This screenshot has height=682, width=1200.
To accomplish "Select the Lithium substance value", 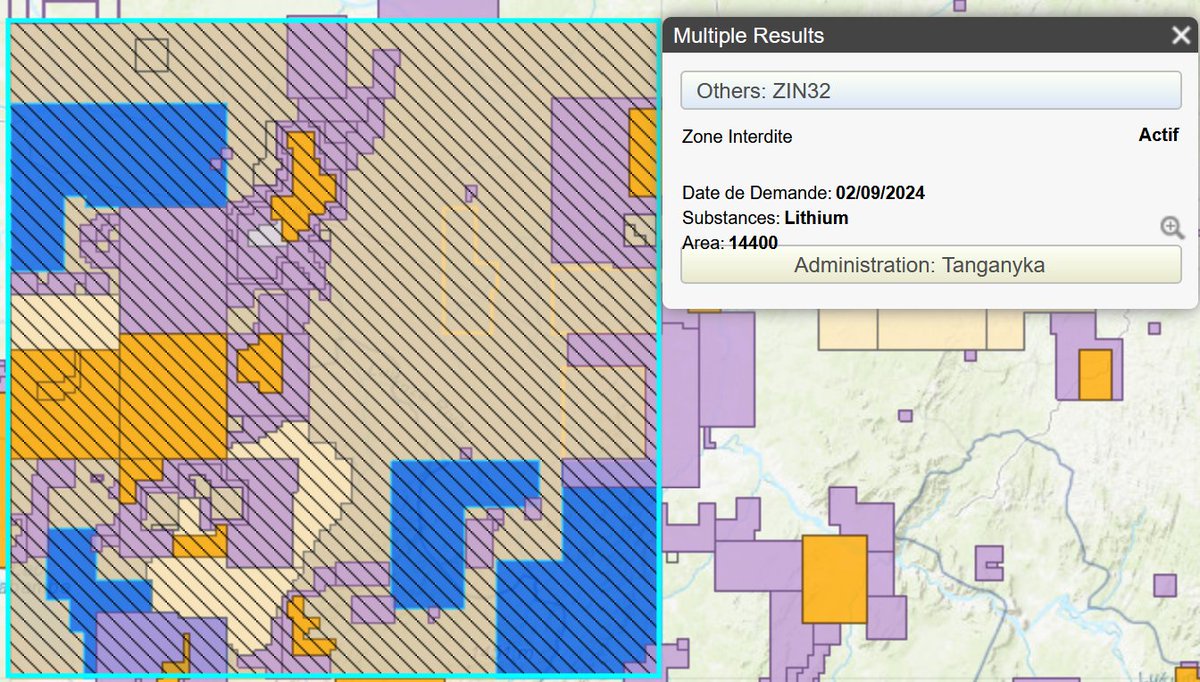I will pyautogui.click(x=816, y=218).
